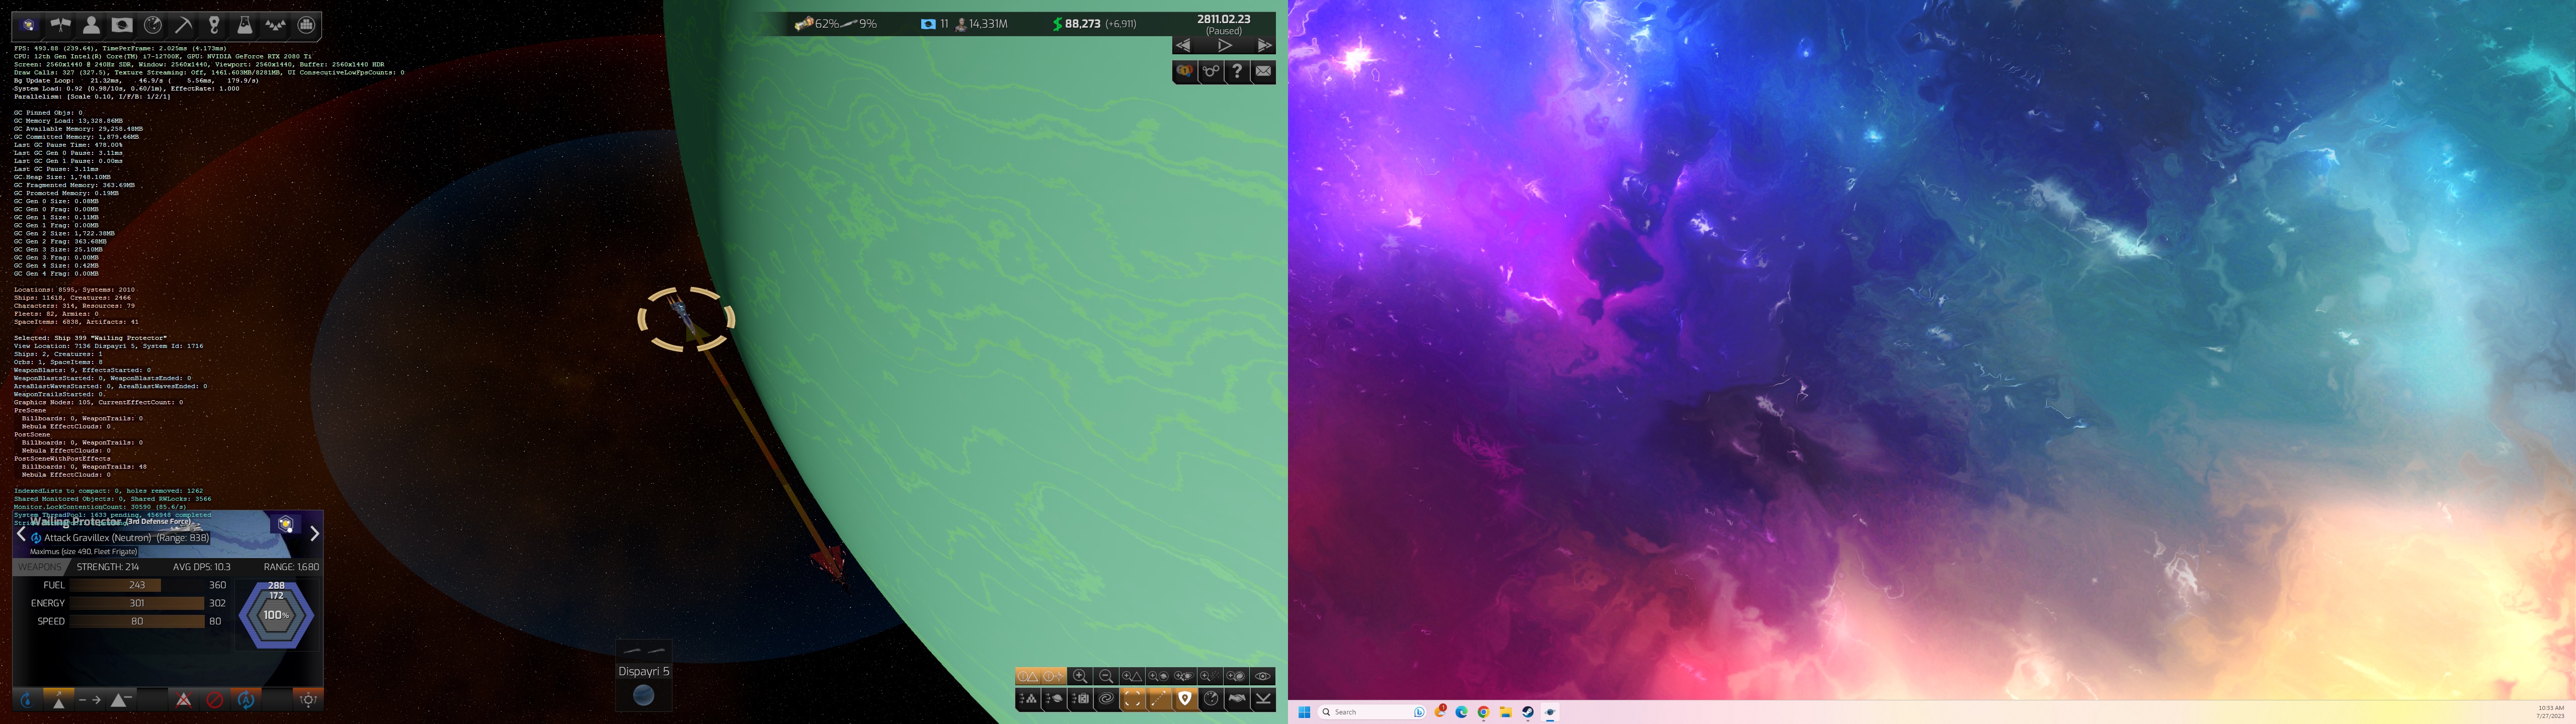
Task: Click the red crossed ship button
Action: (x=183, y=700)
